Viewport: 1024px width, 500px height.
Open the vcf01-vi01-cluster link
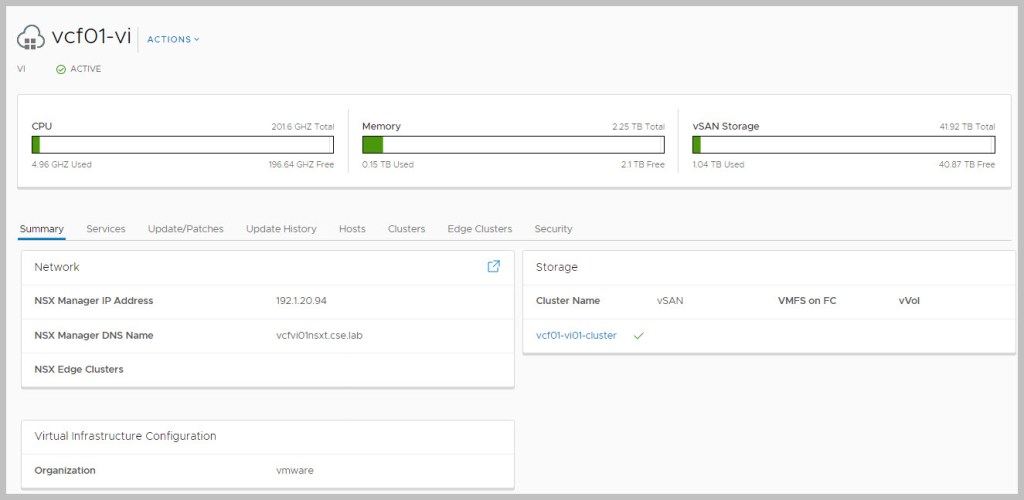pyautogui.click(x=576, y=336)
